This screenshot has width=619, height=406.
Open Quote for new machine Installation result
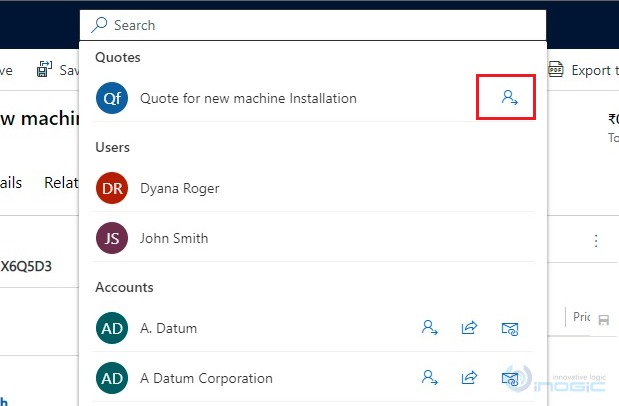pos(248,98)
